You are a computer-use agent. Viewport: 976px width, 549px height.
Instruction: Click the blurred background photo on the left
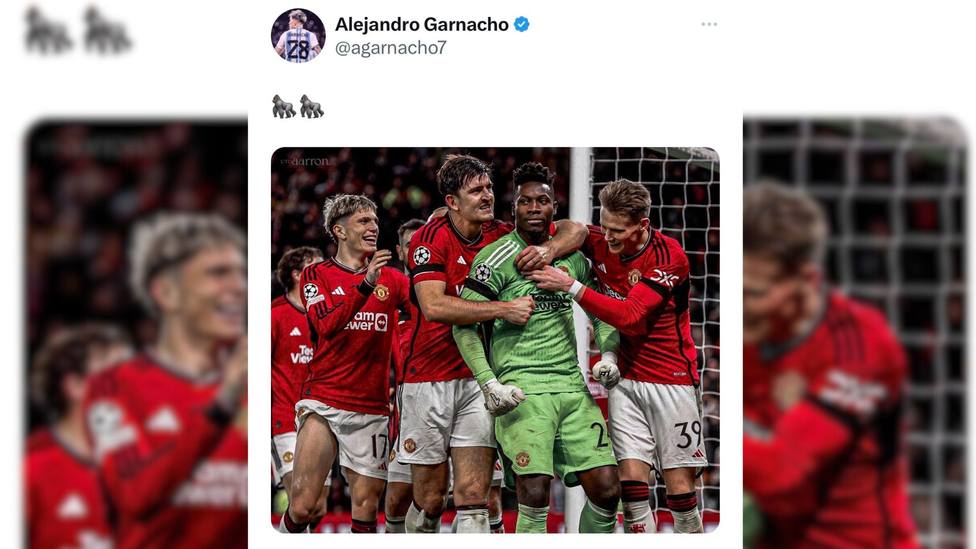(136, 334)
